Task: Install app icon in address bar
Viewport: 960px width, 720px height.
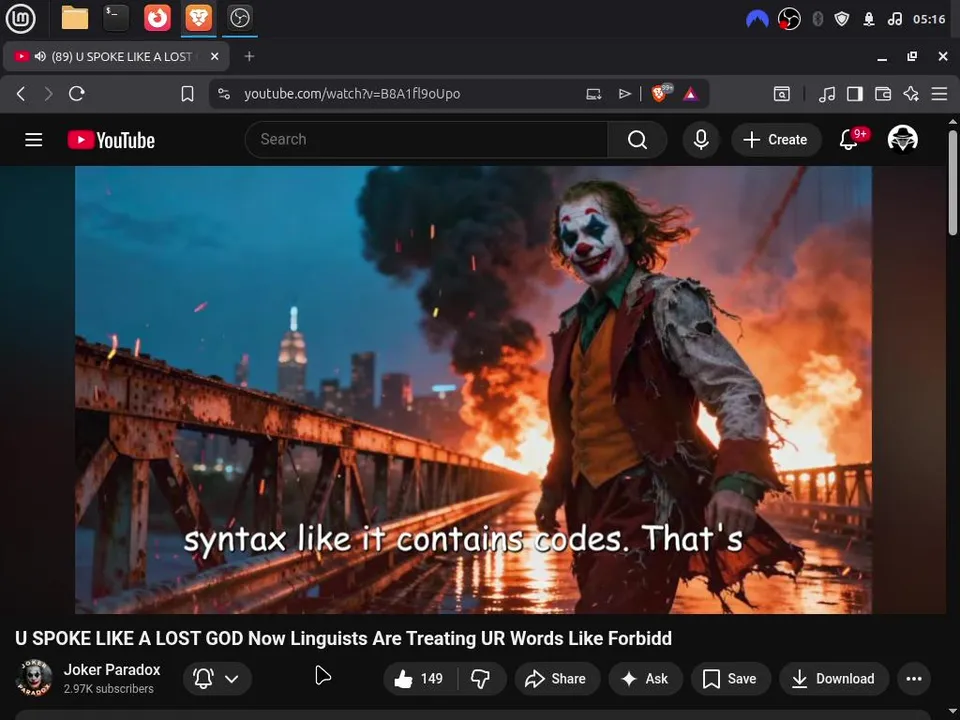Action: coord(593,94)
